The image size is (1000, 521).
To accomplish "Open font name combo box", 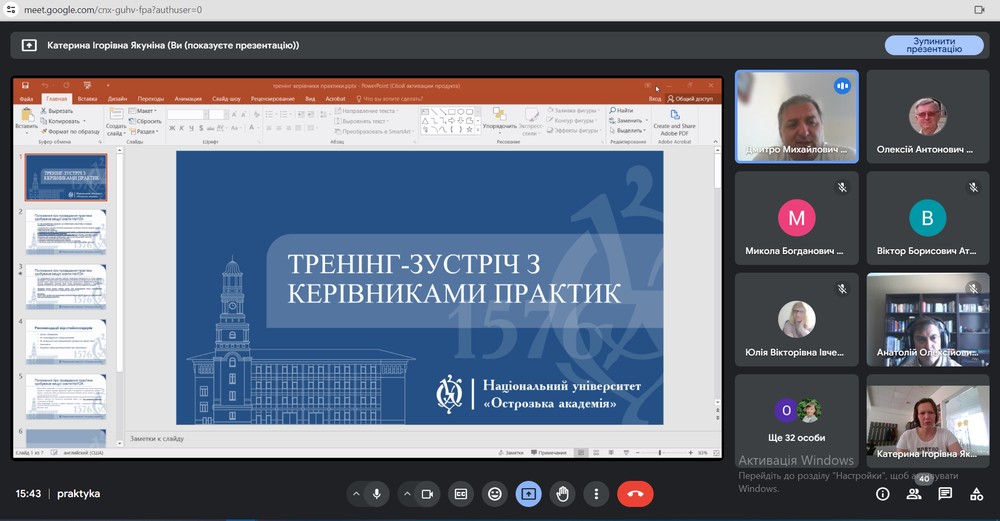I will pos(188,115).
